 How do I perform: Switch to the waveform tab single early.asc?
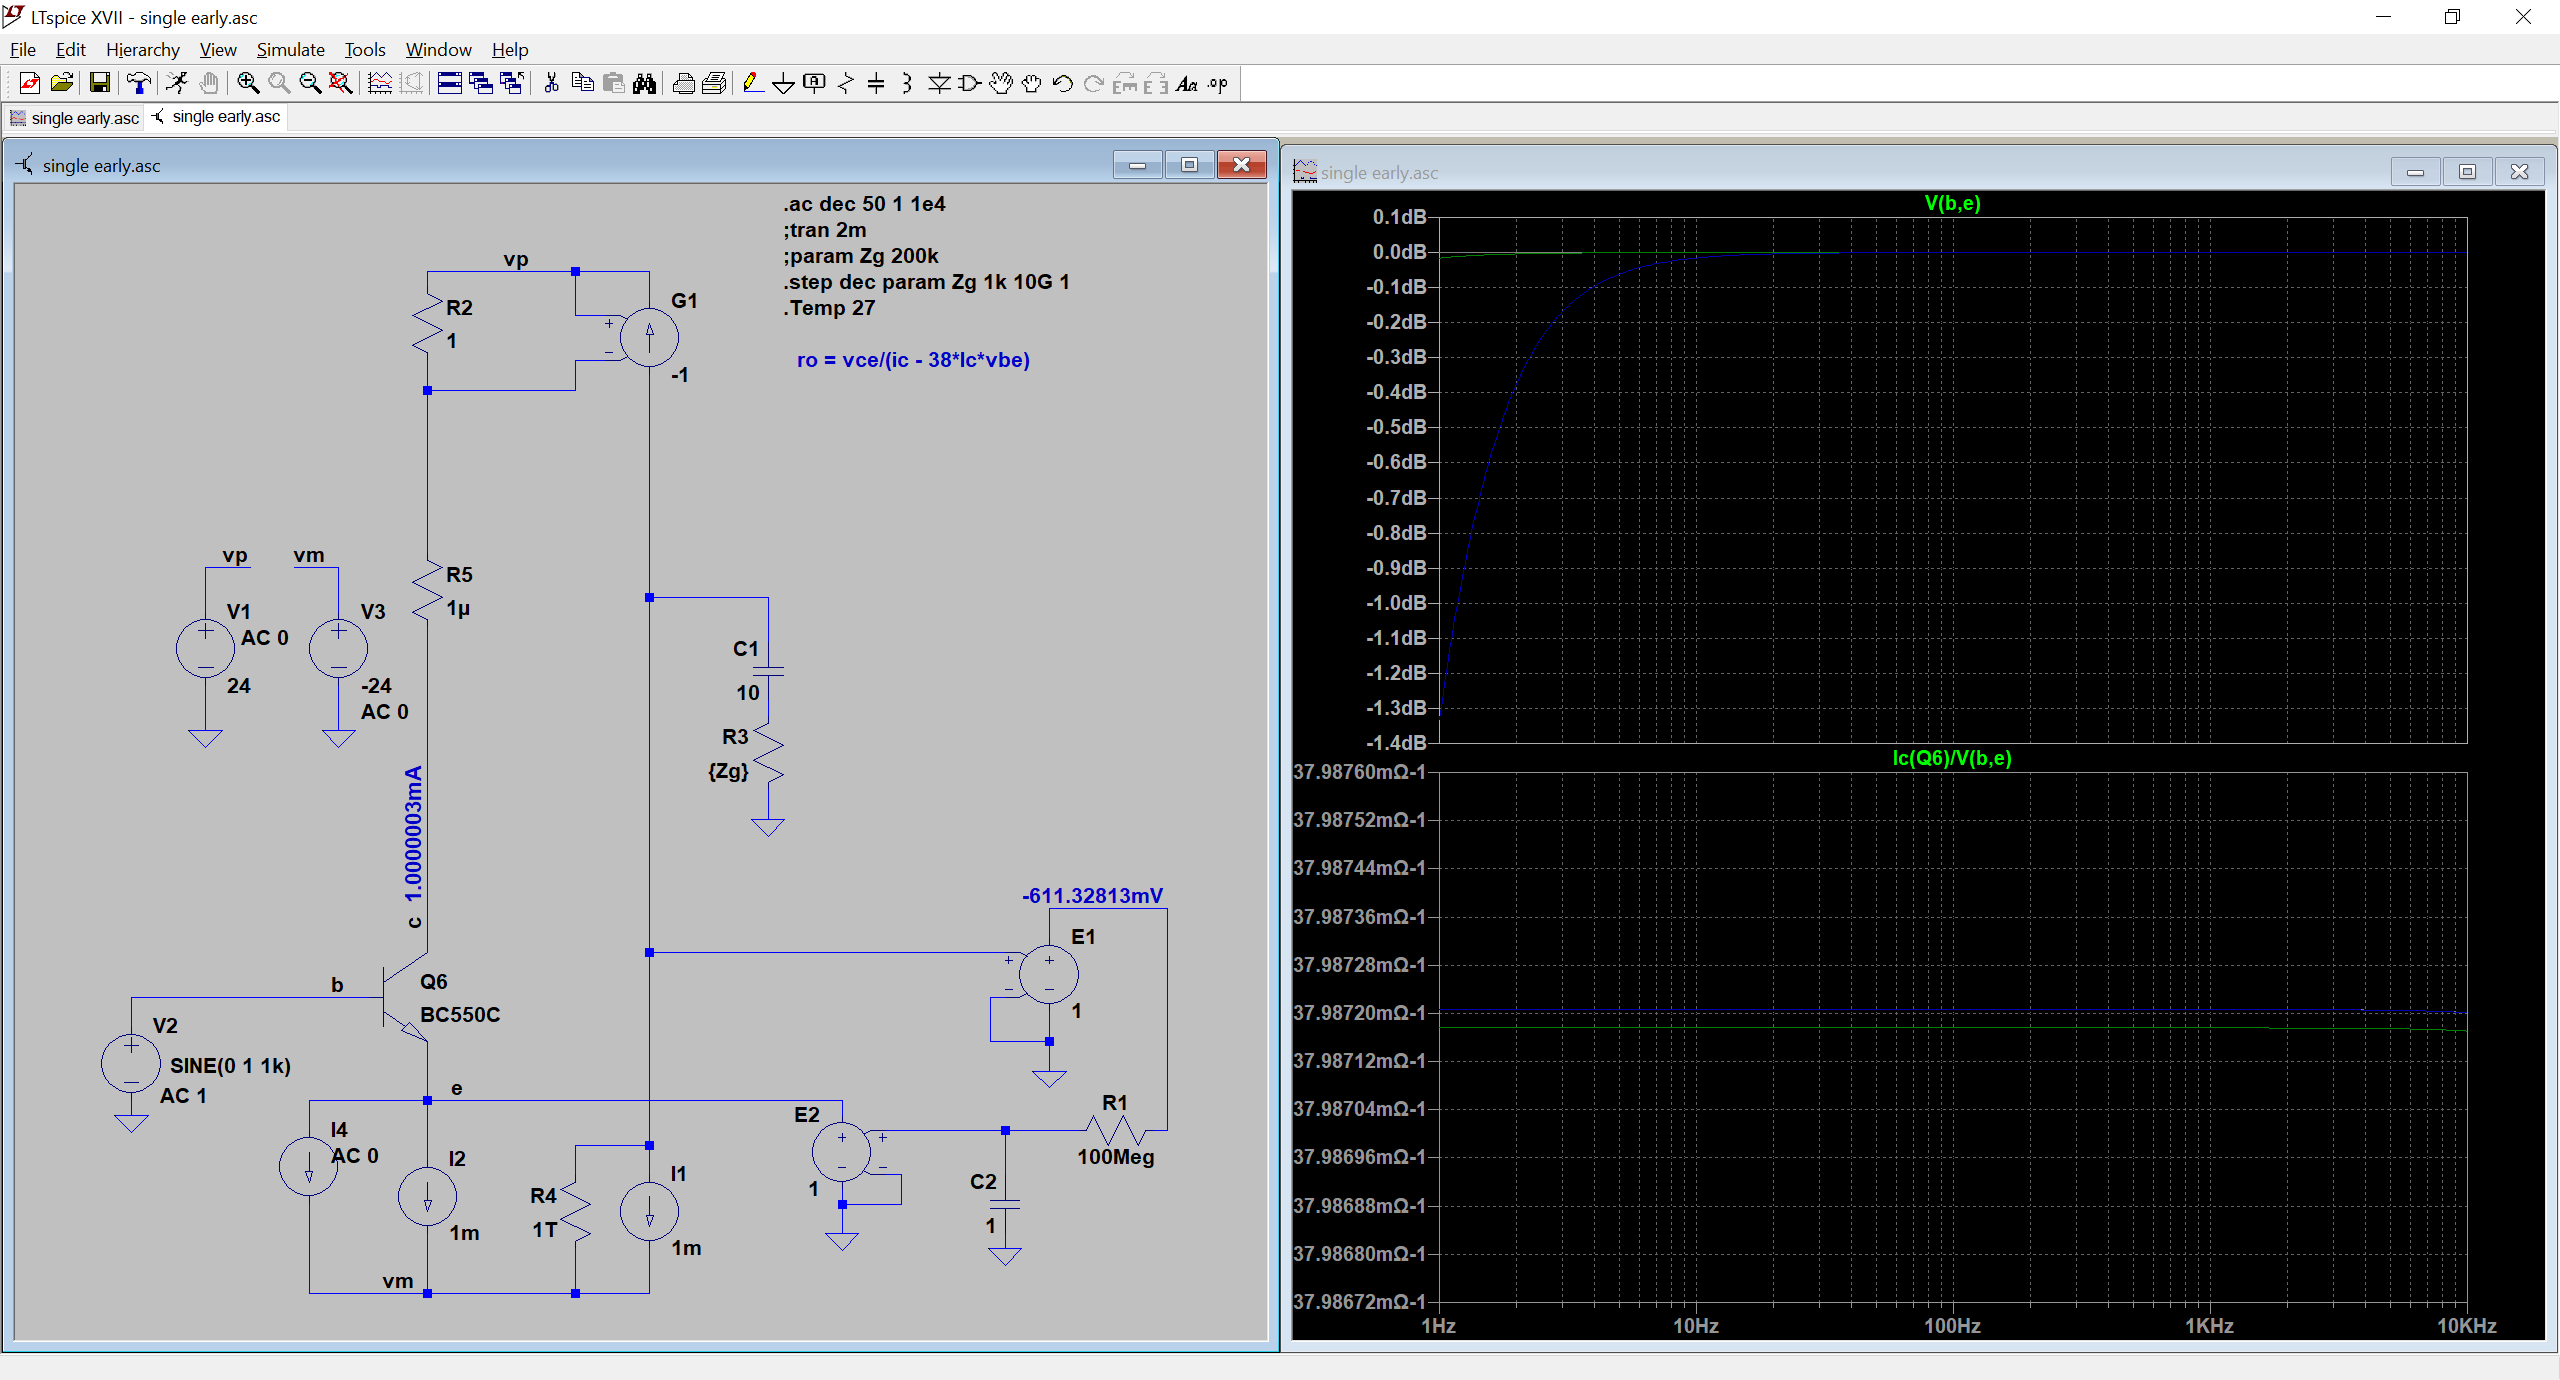click(75, 118)
